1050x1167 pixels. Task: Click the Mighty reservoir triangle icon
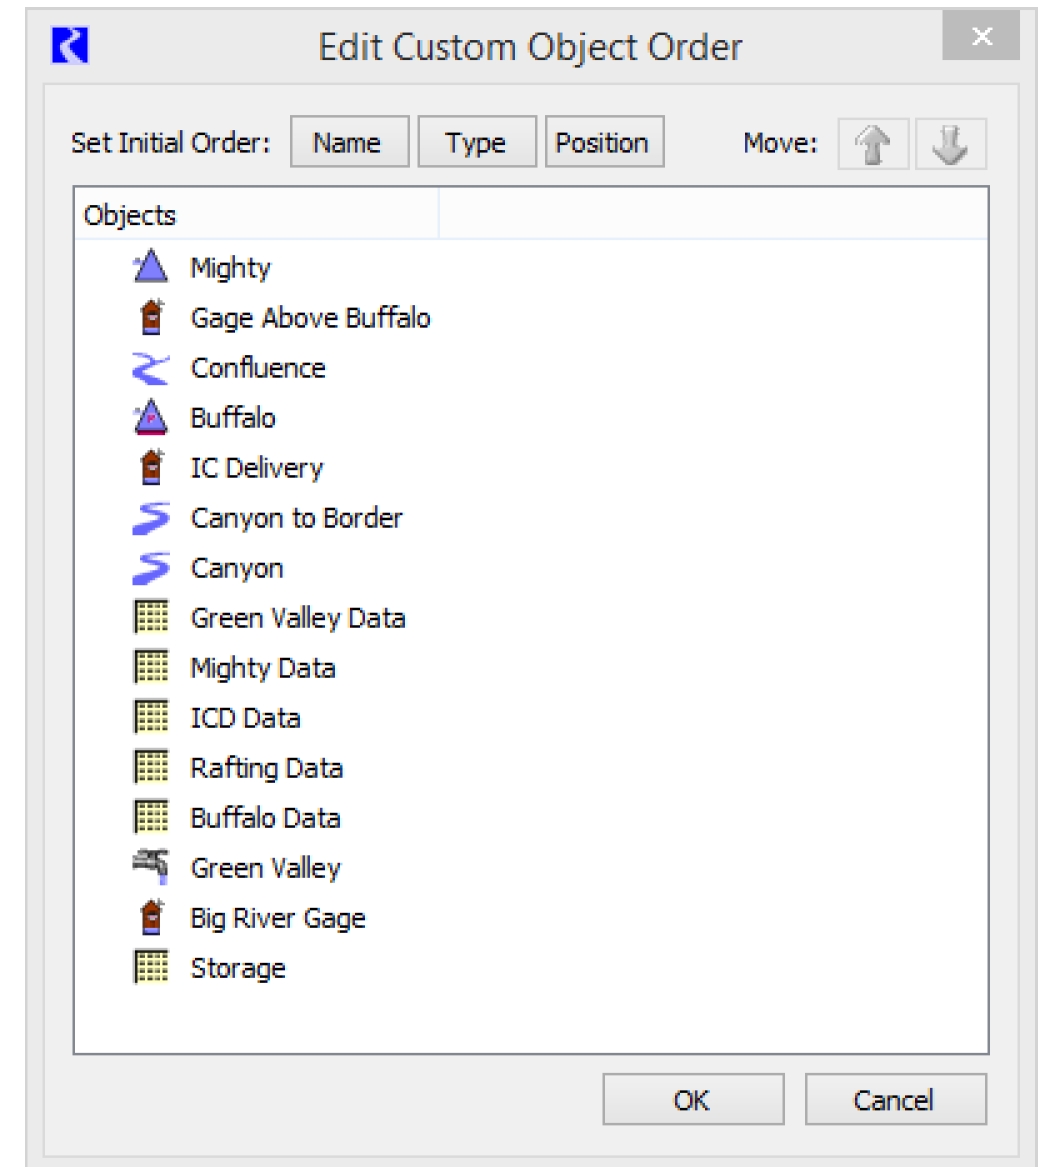[x=151, y=267]
